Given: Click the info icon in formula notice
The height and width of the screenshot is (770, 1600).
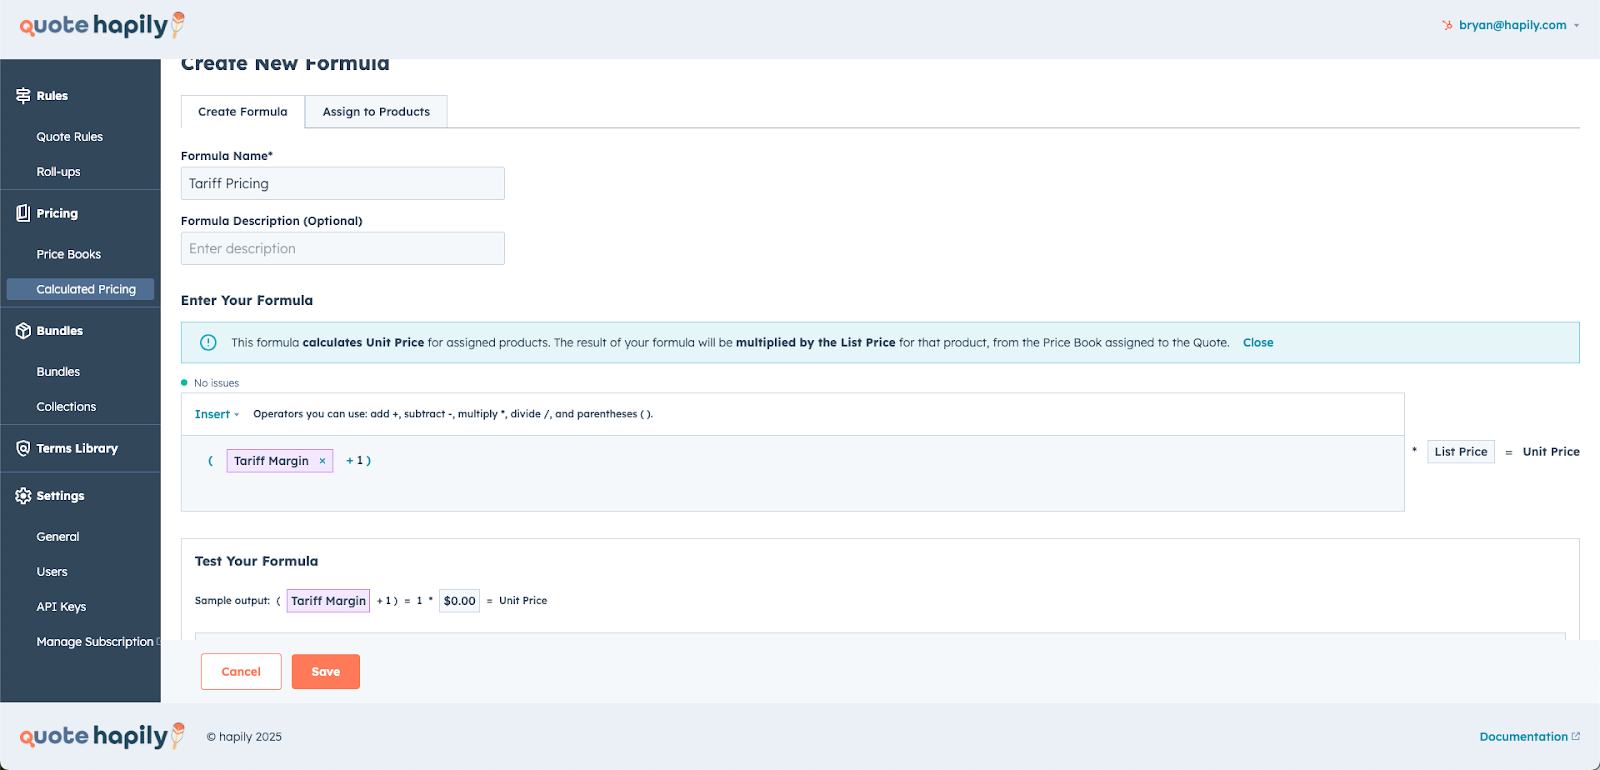Looking at the screenshot, I should tap(208, 343).
